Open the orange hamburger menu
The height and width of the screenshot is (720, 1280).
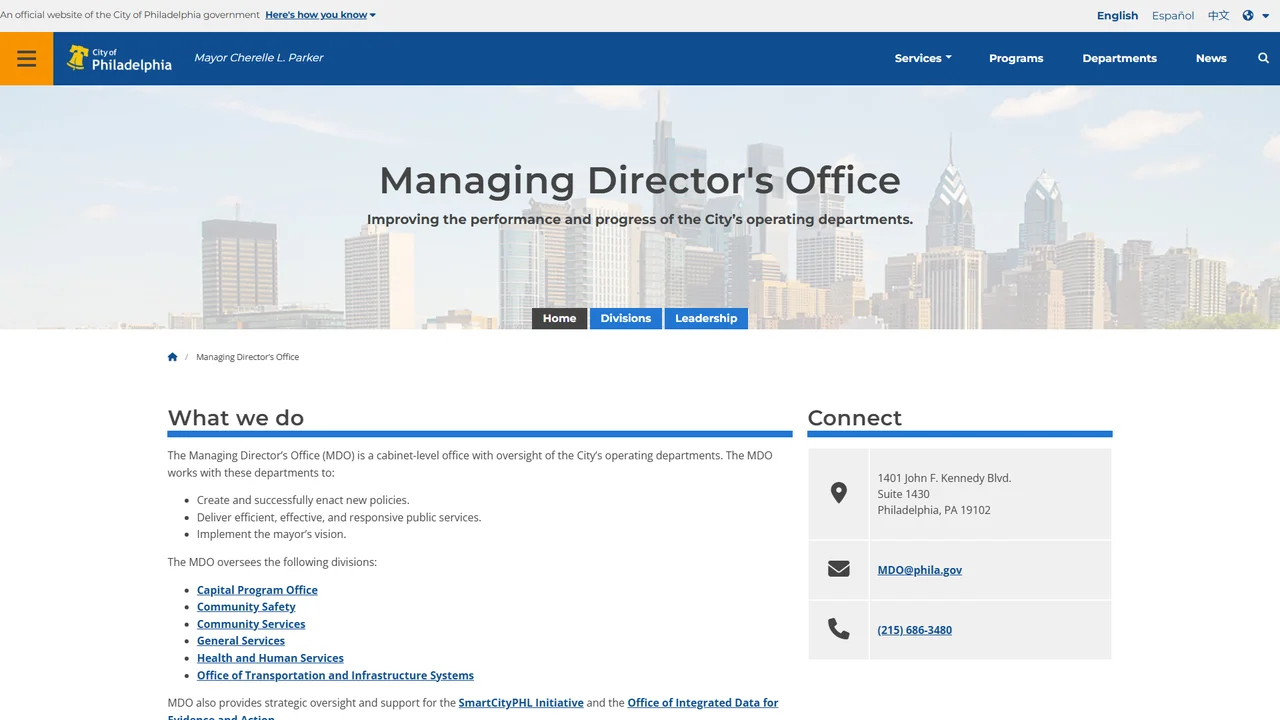[x=27, y=58]
